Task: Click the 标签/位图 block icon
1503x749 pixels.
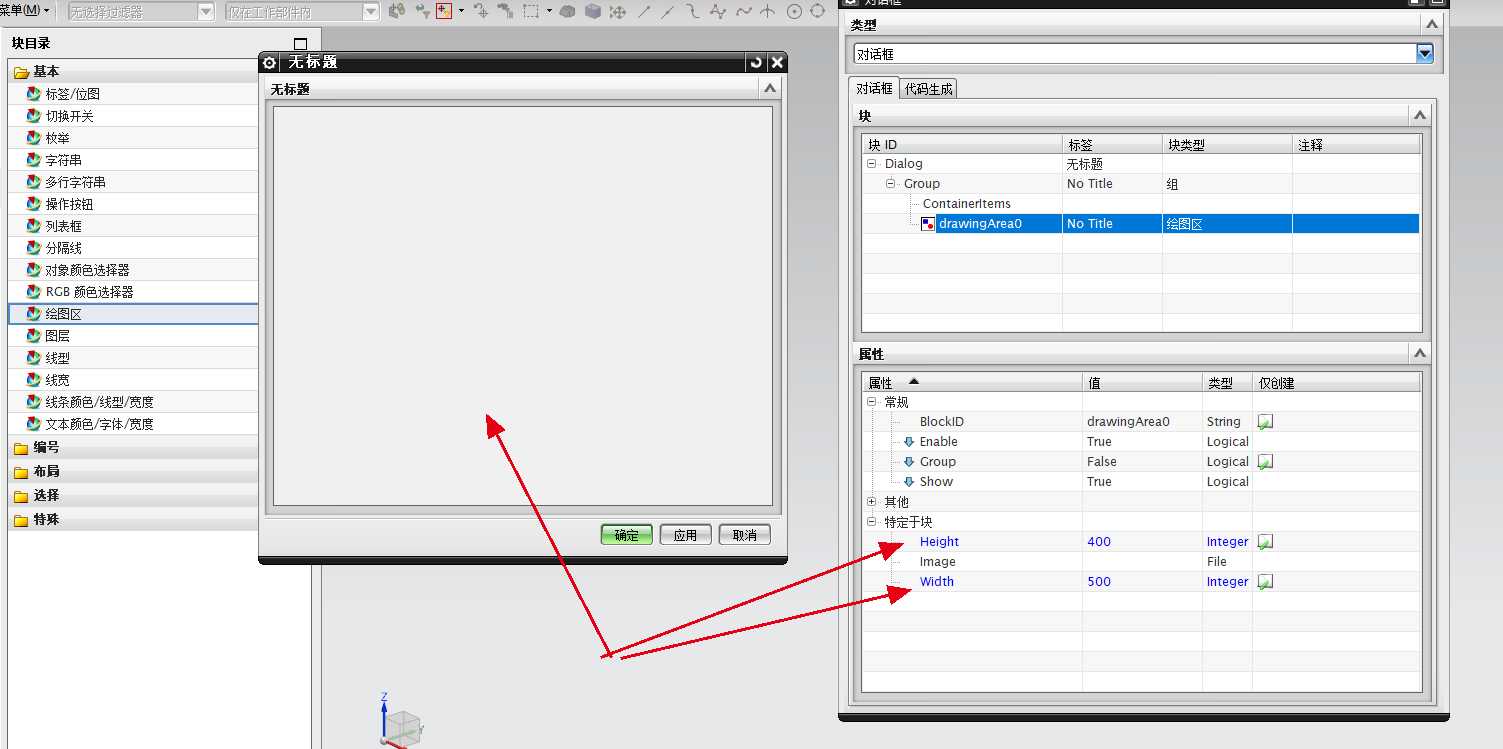Action: coord(34,94)
